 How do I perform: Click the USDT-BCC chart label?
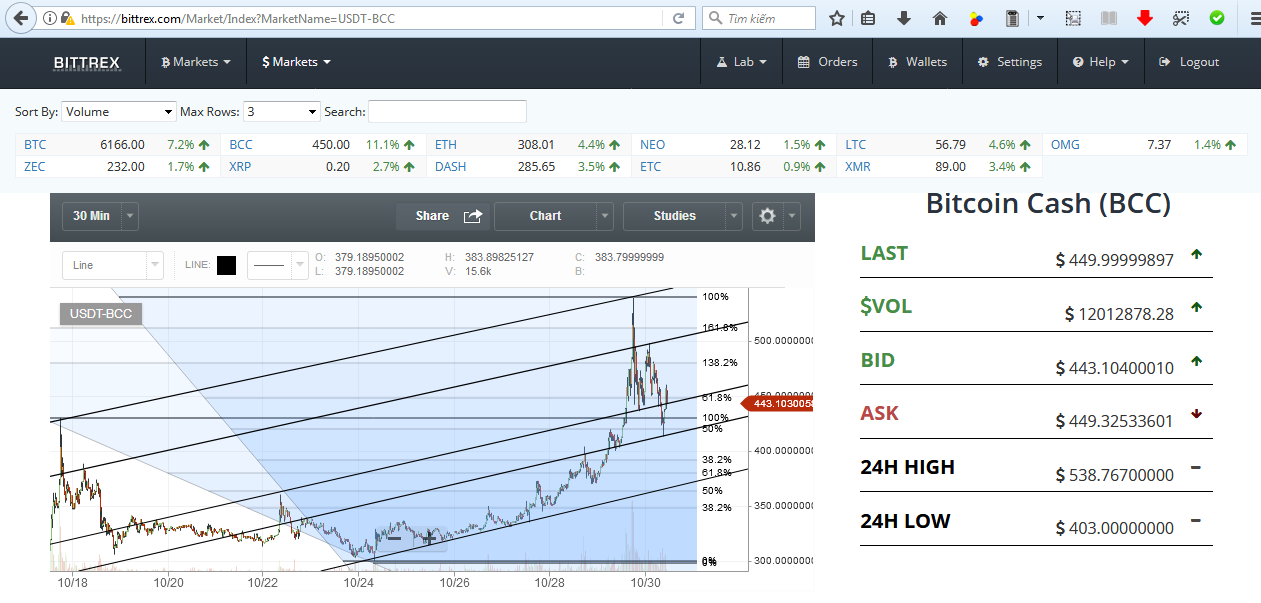101,314
